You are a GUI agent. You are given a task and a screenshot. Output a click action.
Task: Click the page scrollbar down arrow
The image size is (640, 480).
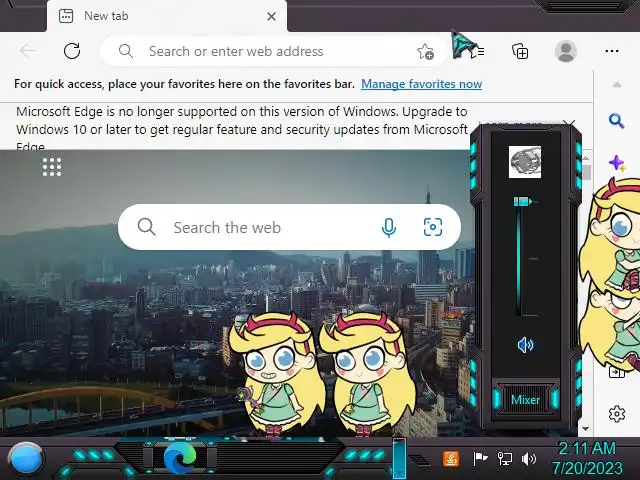click(x=586, y=429)
